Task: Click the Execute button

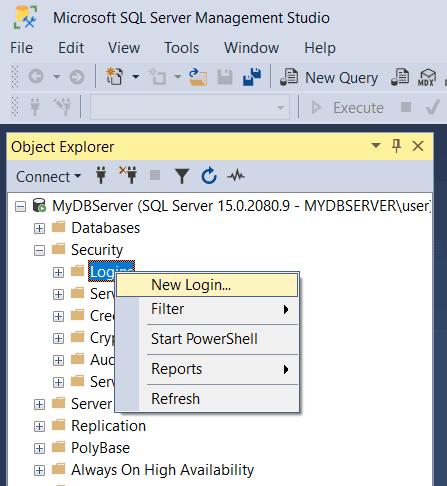Action: 347,108
